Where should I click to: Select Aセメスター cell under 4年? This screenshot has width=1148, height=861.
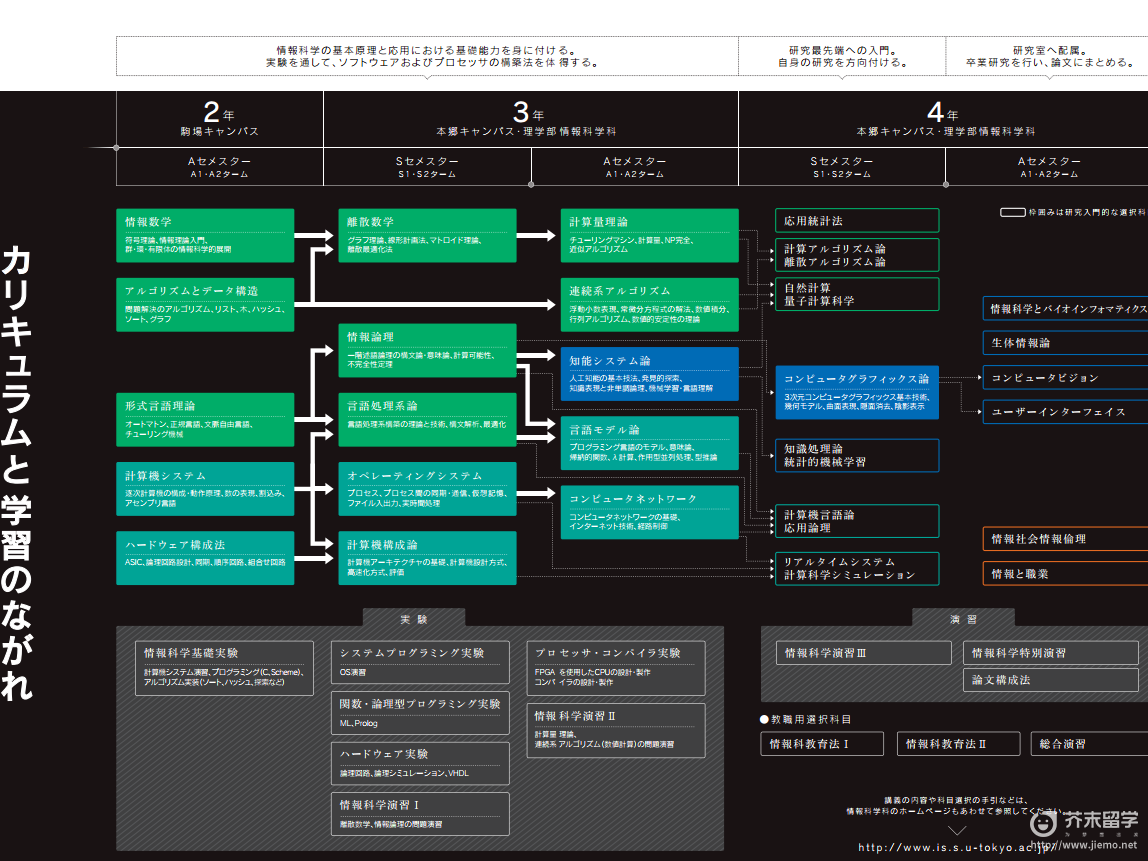(x=1048, y=167)
